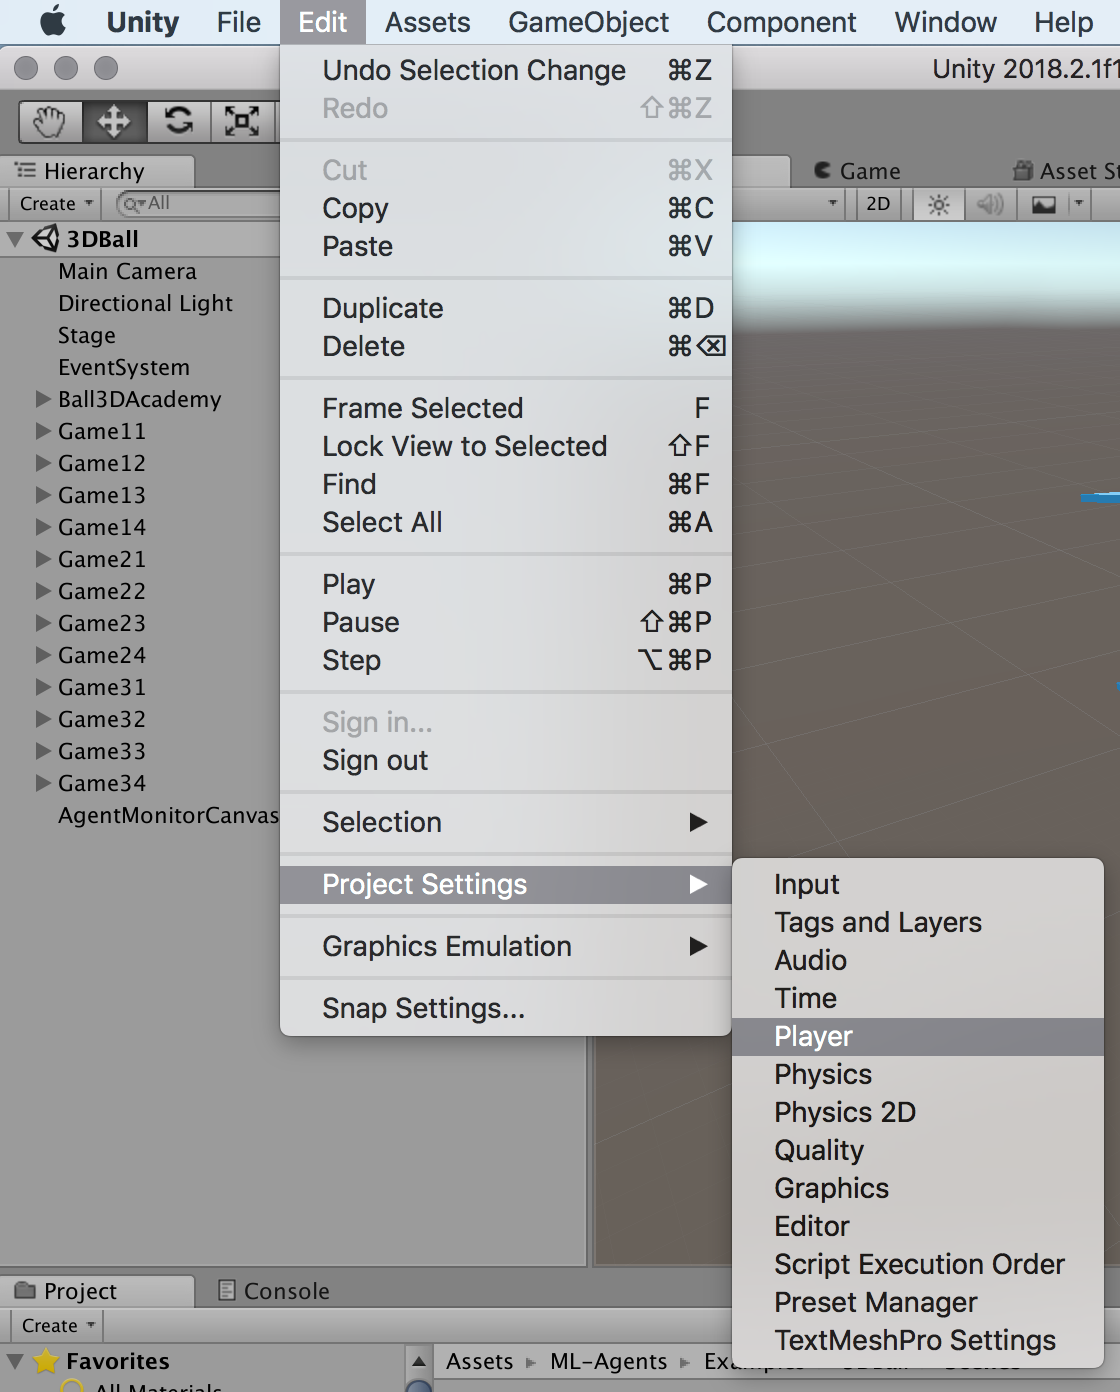Image resolution: width=1120 pixels, height=1392 pixels.
Task: Select the Move tool
Action: (x=113, y=122)
